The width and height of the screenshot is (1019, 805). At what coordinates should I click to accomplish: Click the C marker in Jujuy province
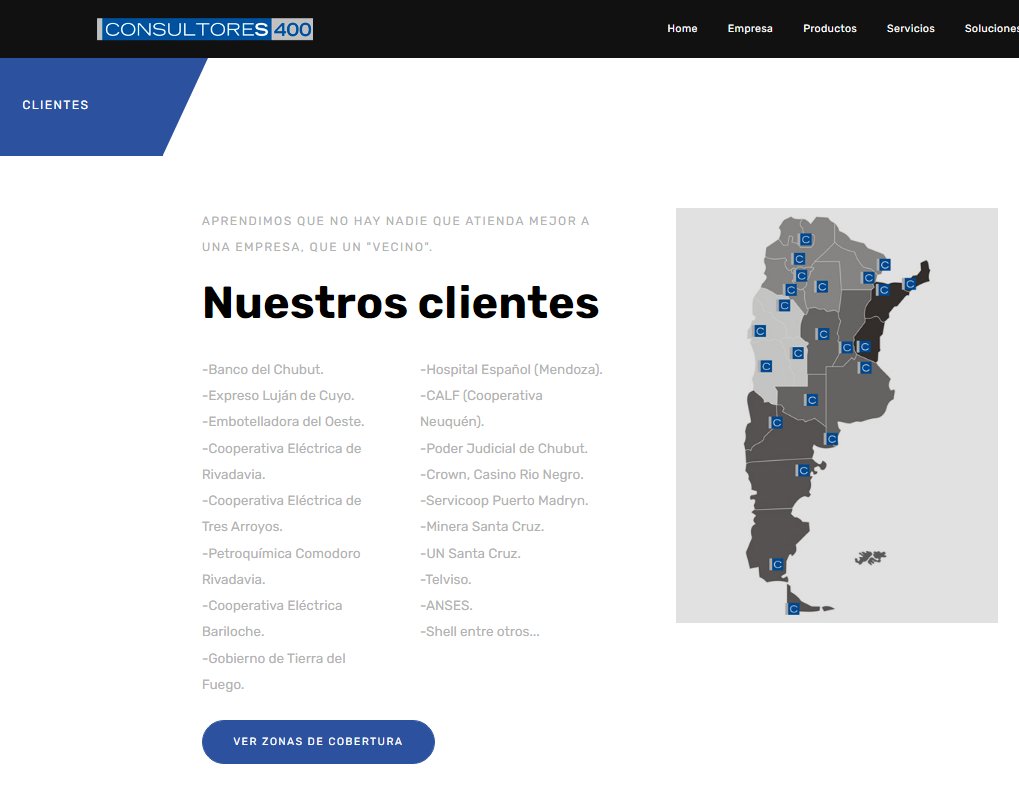(806, 240)
